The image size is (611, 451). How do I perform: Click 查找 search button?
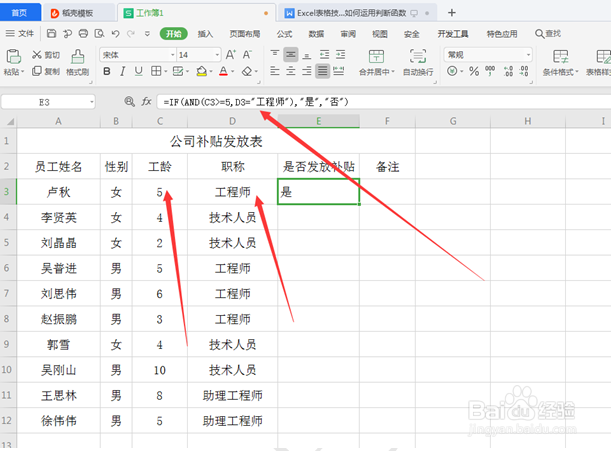pos(547,34)
